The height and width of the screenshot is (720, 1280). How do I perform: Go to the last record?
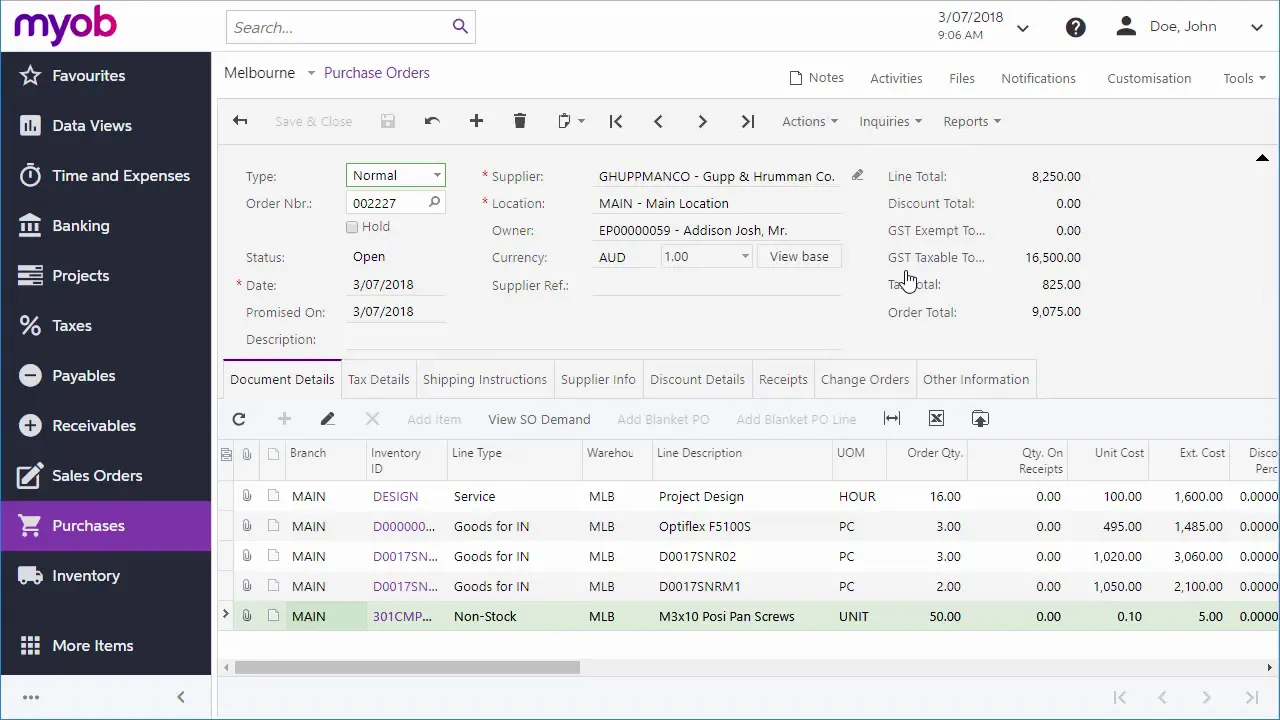[x=747, y=121]
